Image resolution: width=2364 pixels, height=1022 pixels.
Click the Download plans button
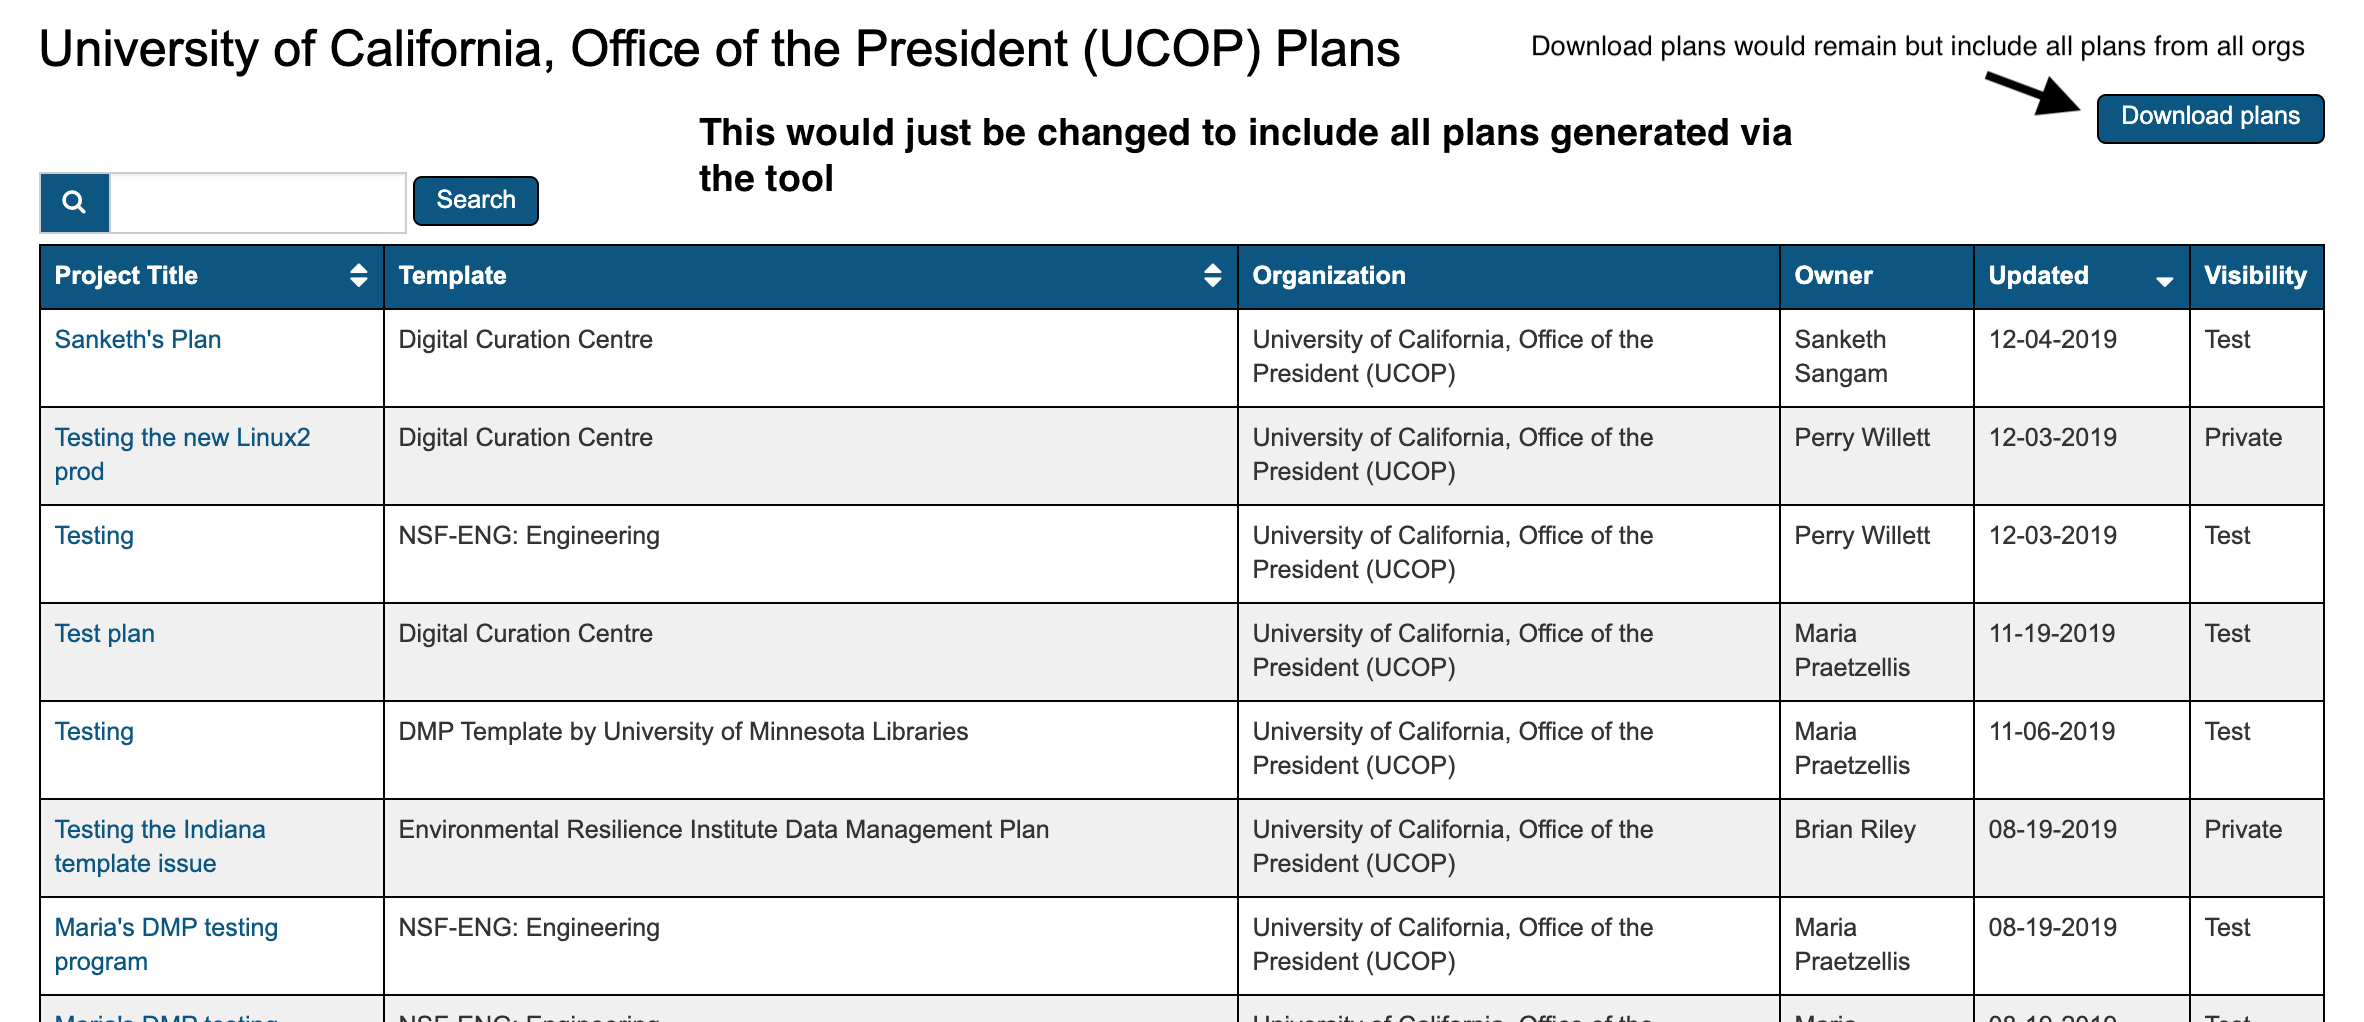[2210, 115]
